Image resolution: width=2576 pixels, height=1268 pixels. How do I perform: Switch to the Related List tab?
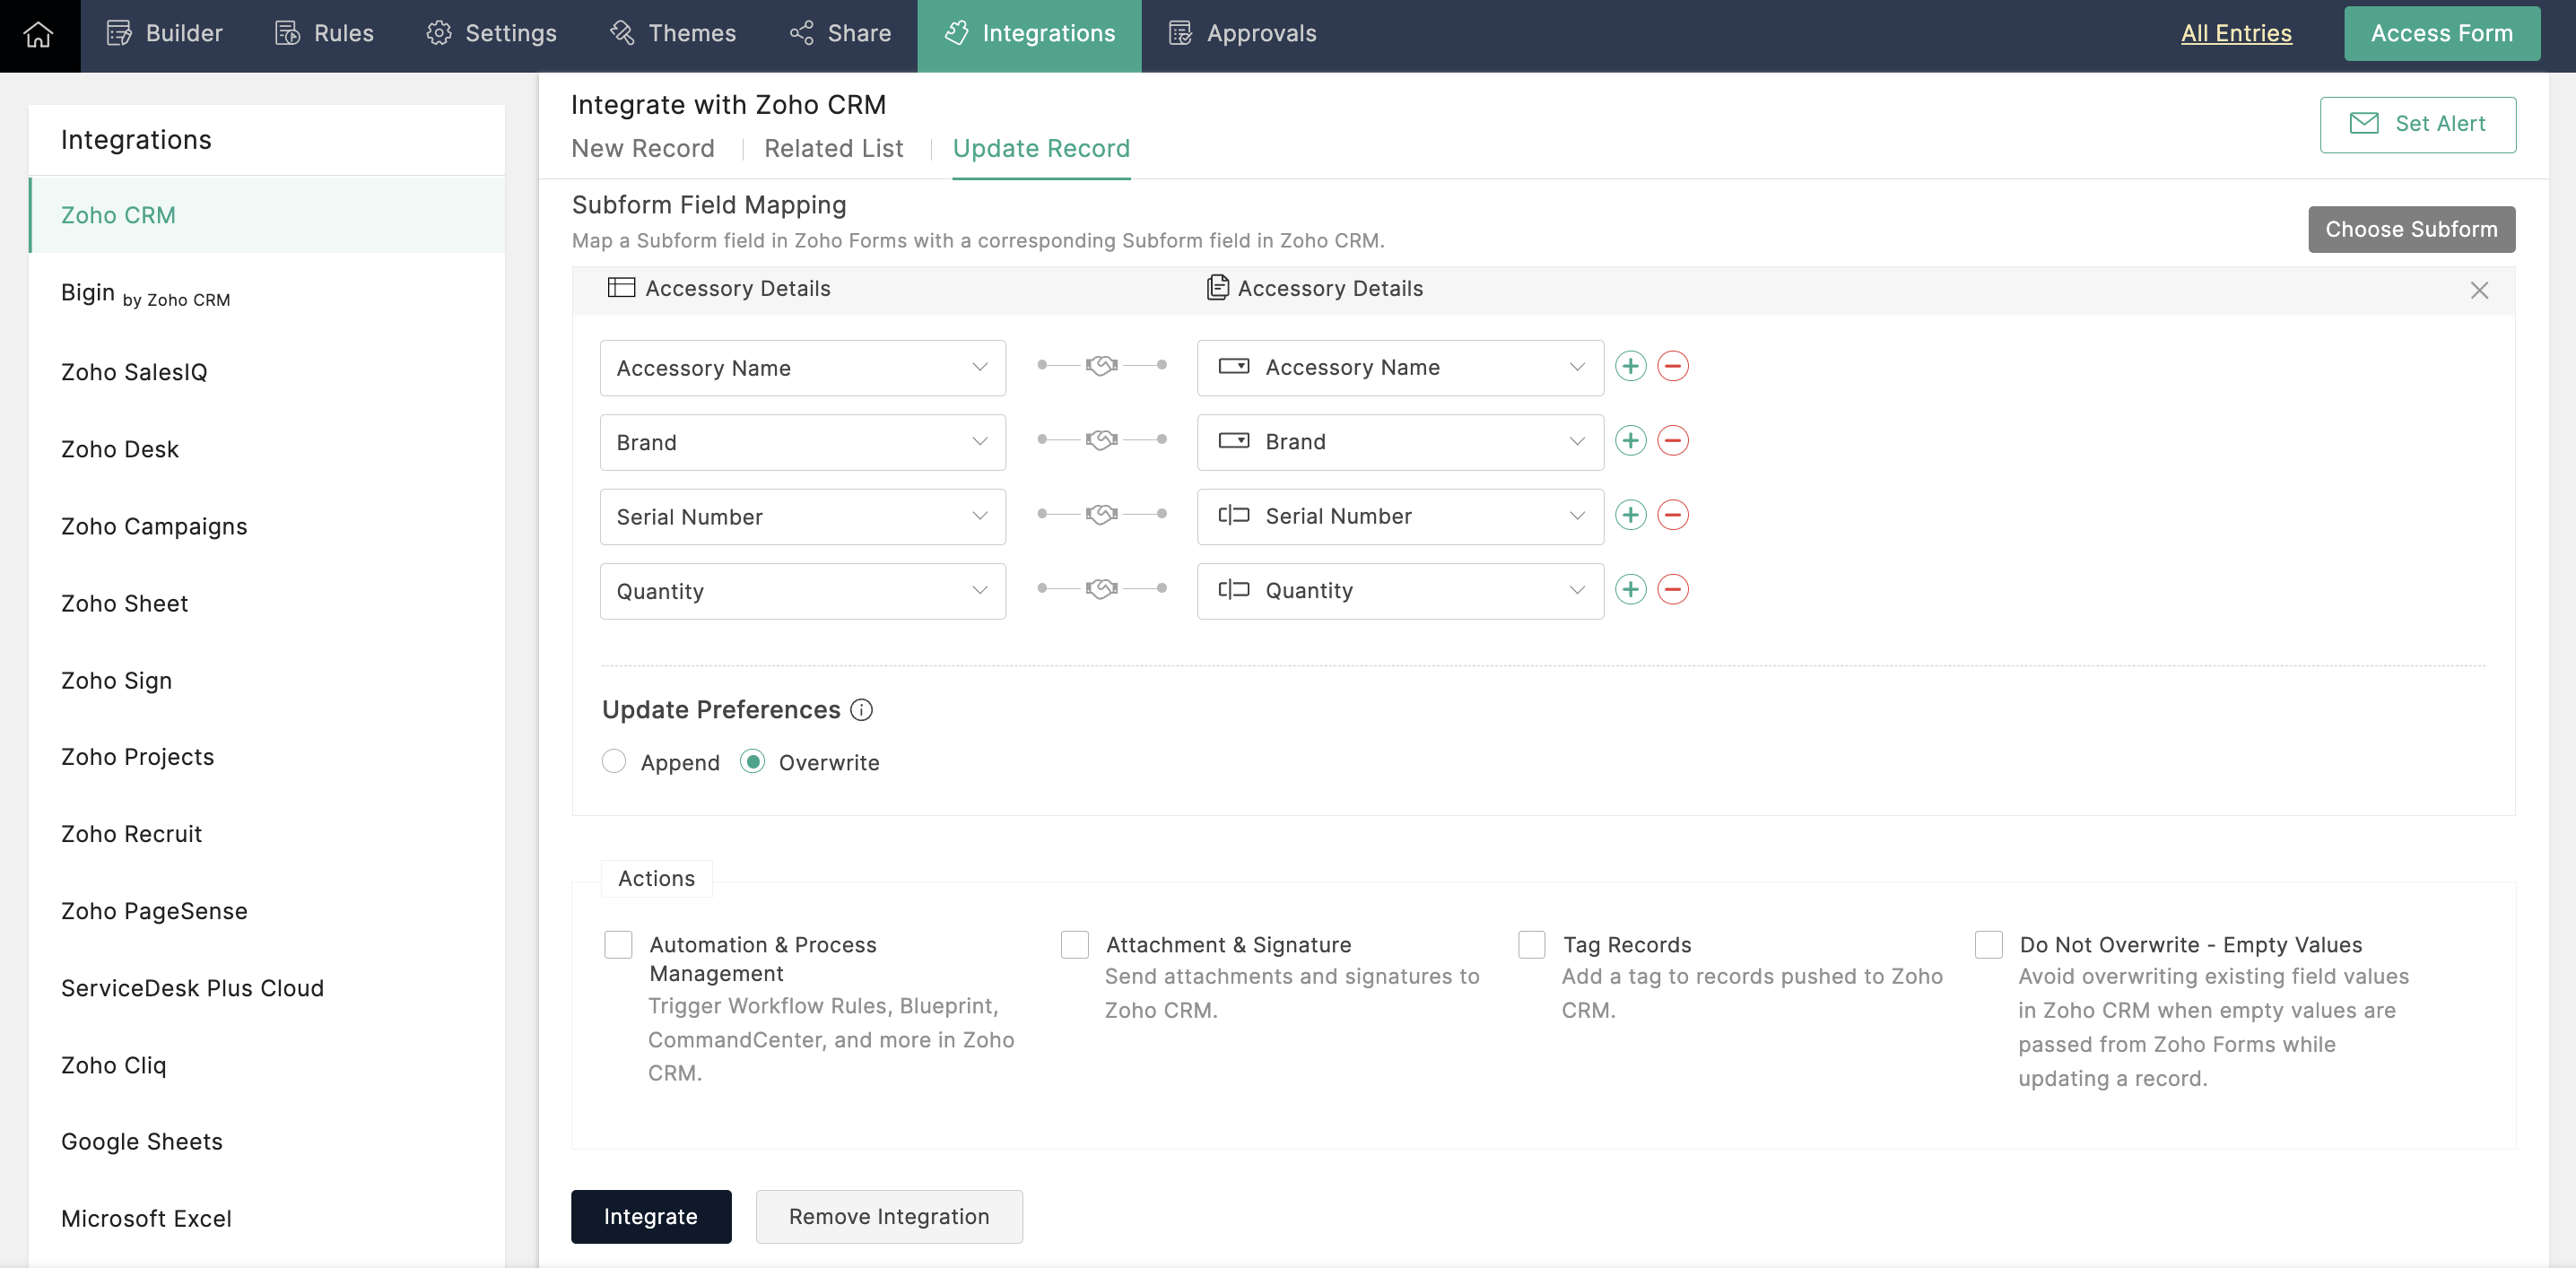pyautogui.click(x=833, y=148)
